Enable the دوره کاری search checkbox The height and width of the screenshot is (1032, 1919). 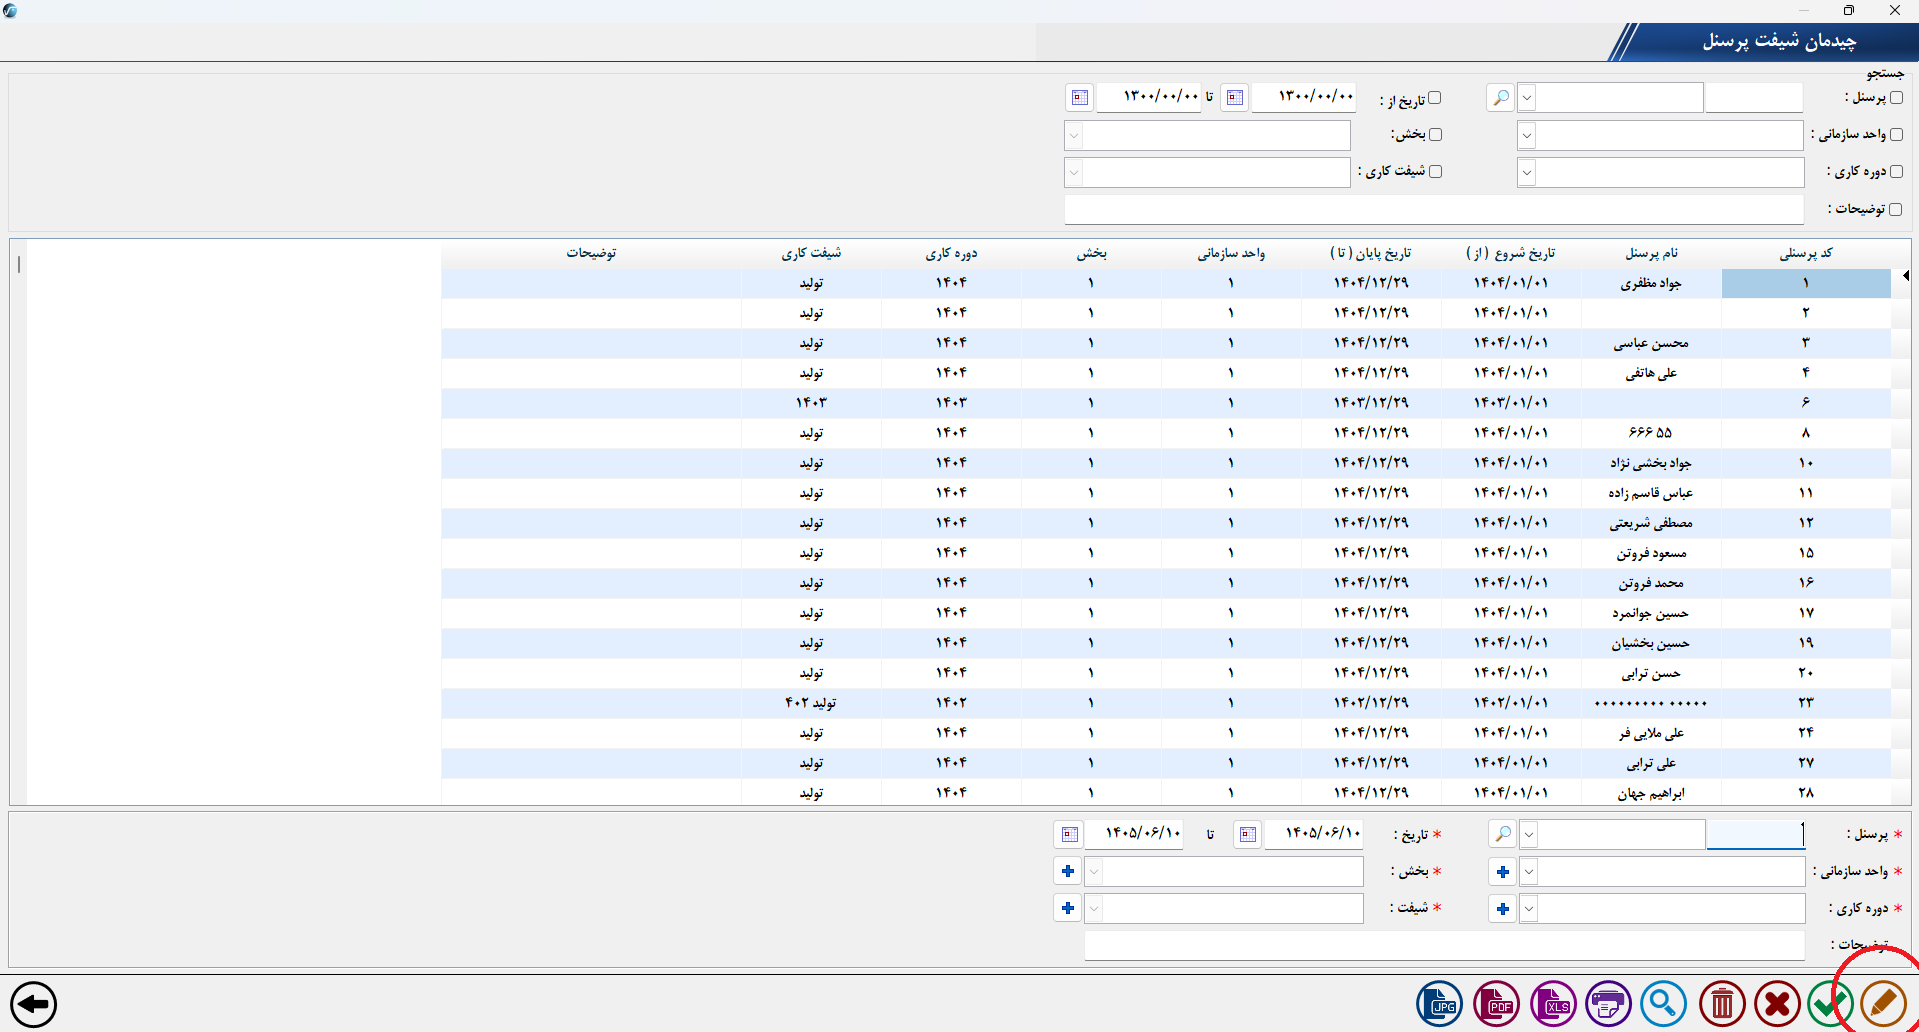coord(1896,171)
